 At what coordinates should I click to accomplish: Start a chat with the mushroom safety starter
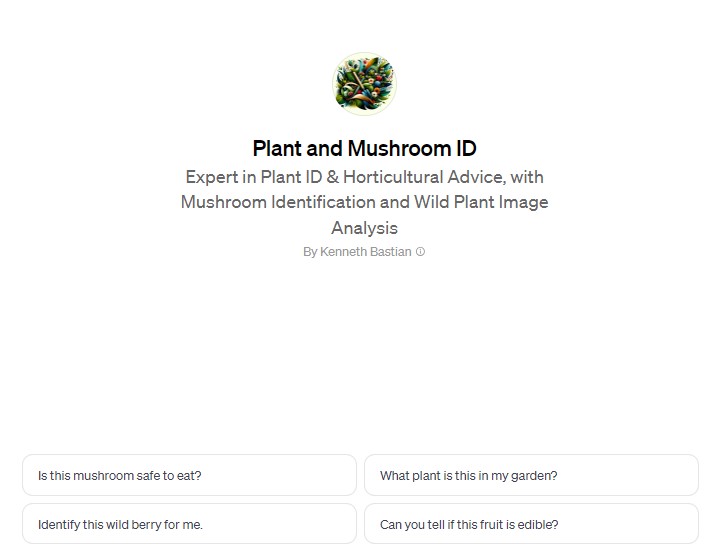[189, 476]
